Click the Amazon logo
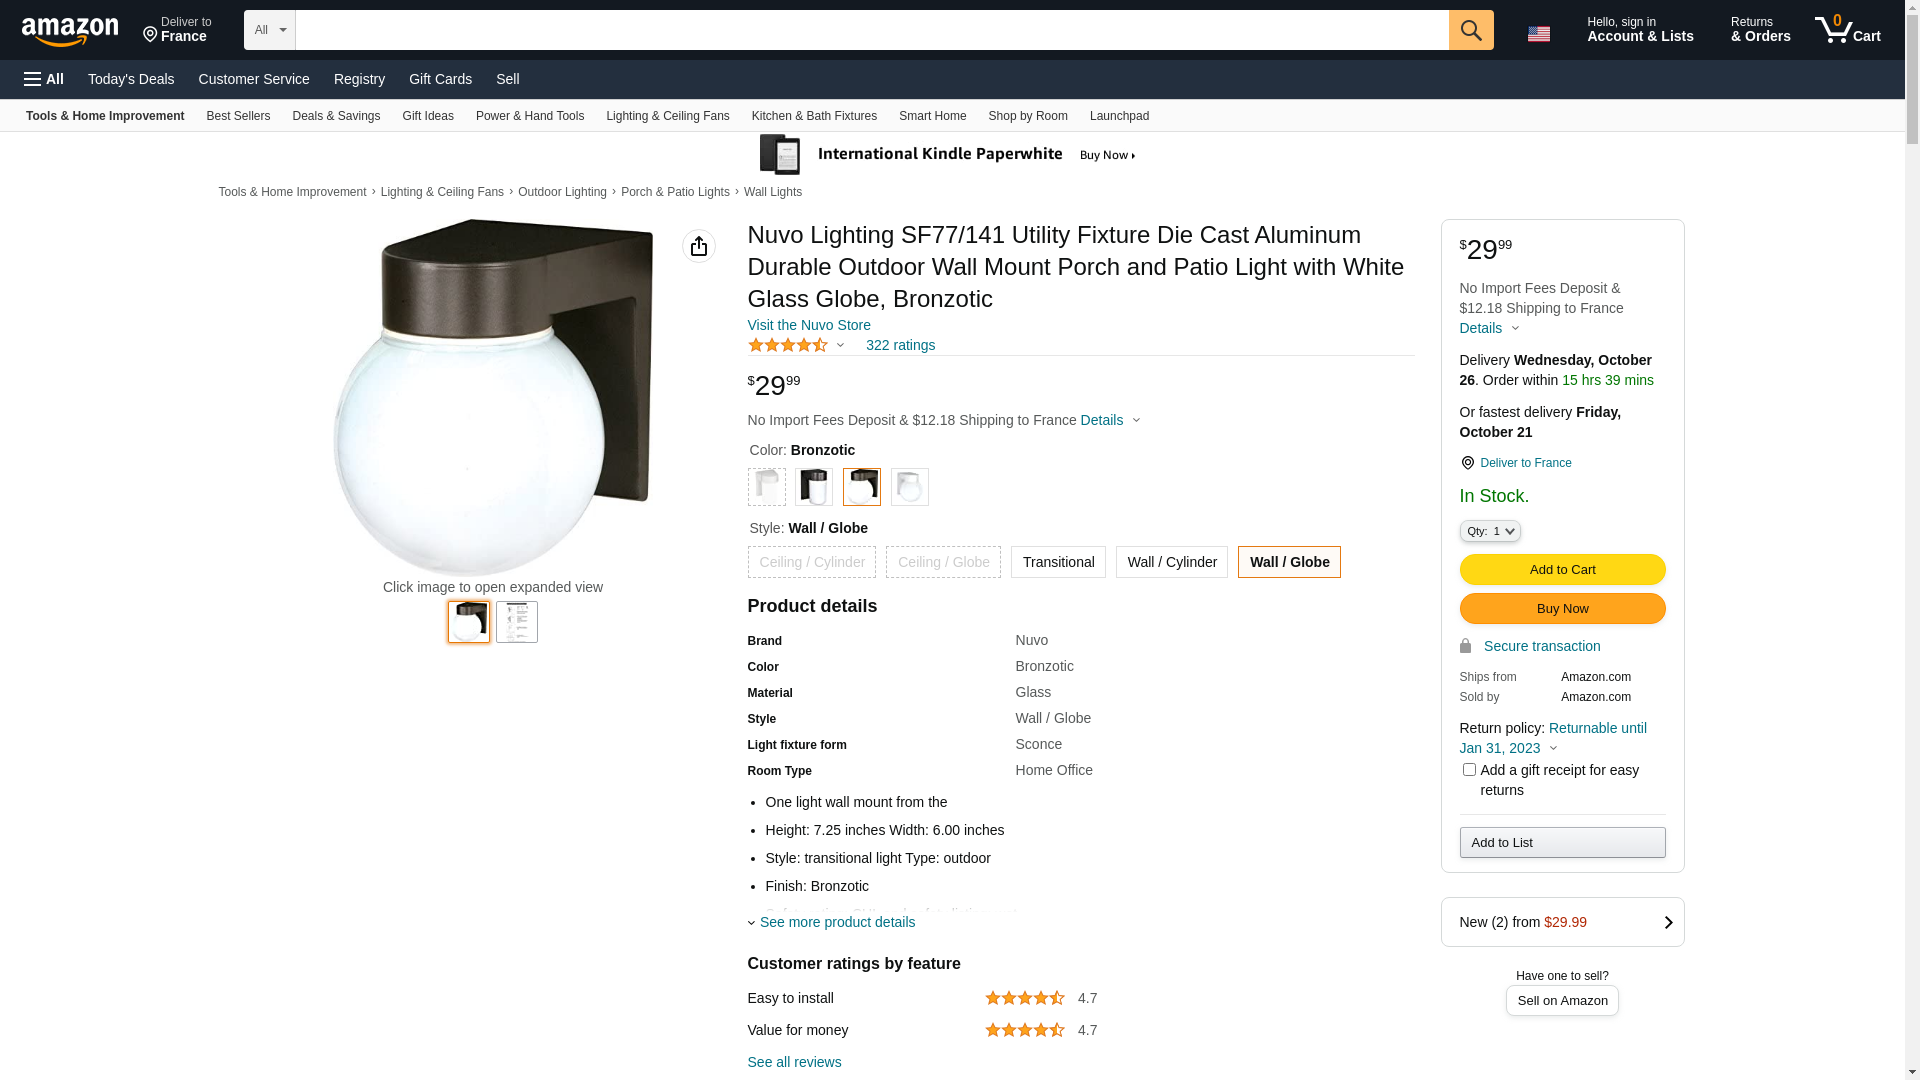Image resolution: width=1920 pixels, height=1080 pixels. 70,31
